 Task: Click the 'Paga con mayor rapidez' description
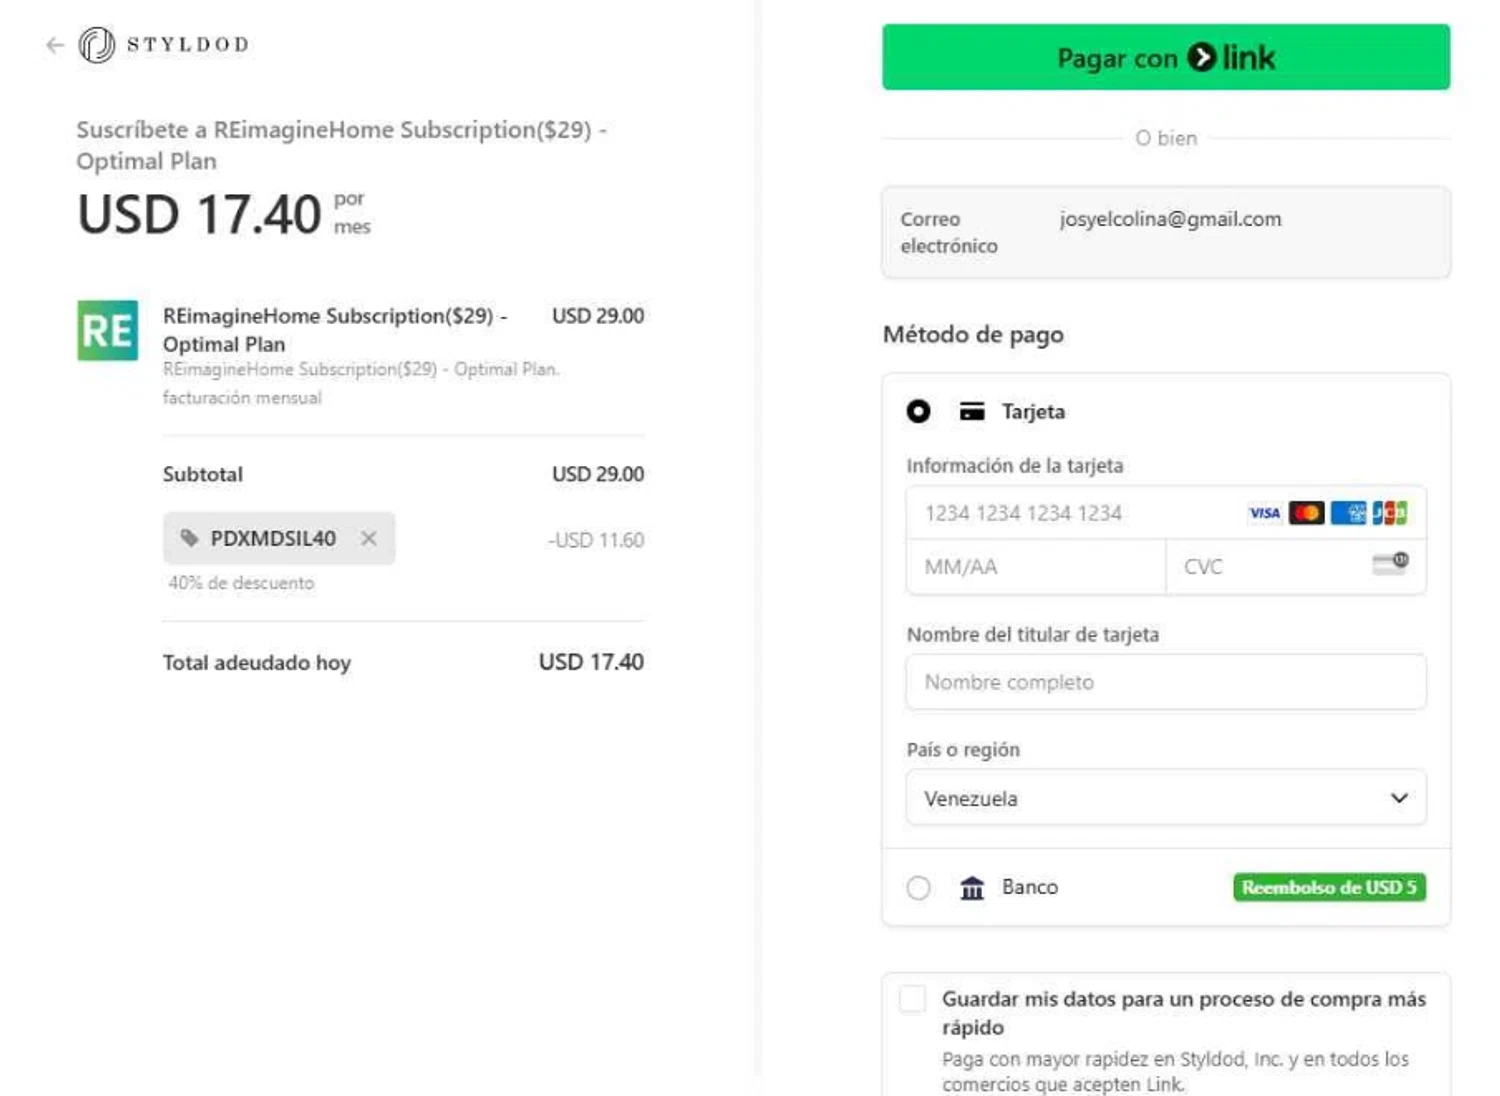[1175, 1071]
